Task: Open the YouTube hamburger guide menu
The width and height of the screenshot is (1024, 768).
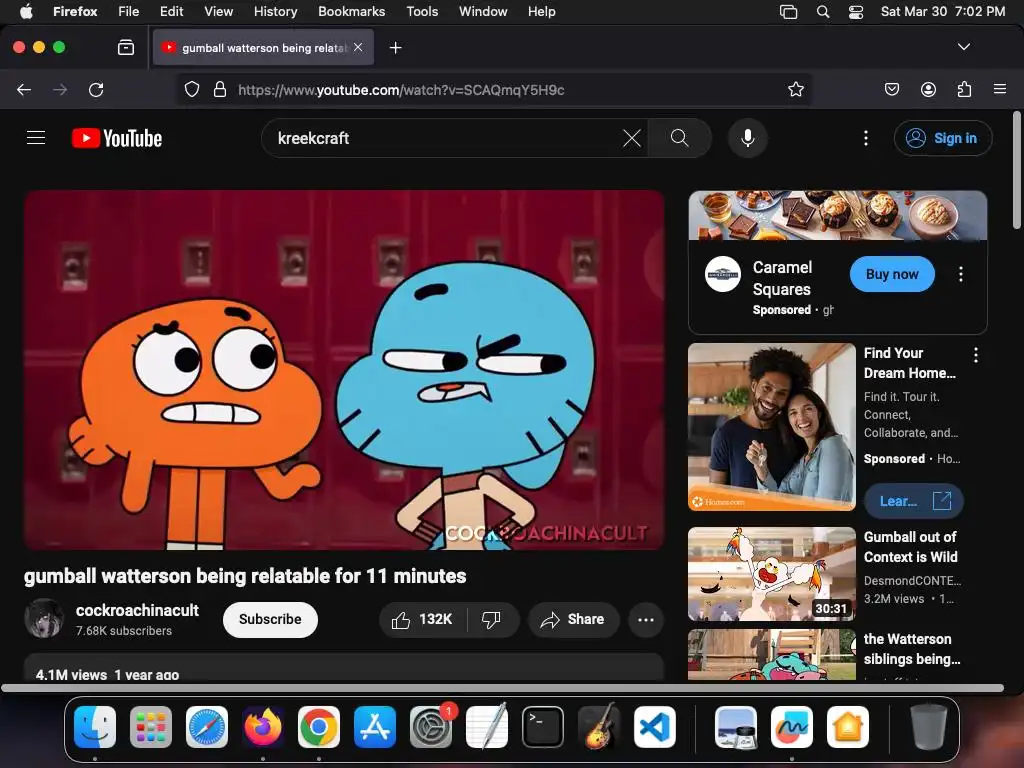Action: click(x=36, y=138)
